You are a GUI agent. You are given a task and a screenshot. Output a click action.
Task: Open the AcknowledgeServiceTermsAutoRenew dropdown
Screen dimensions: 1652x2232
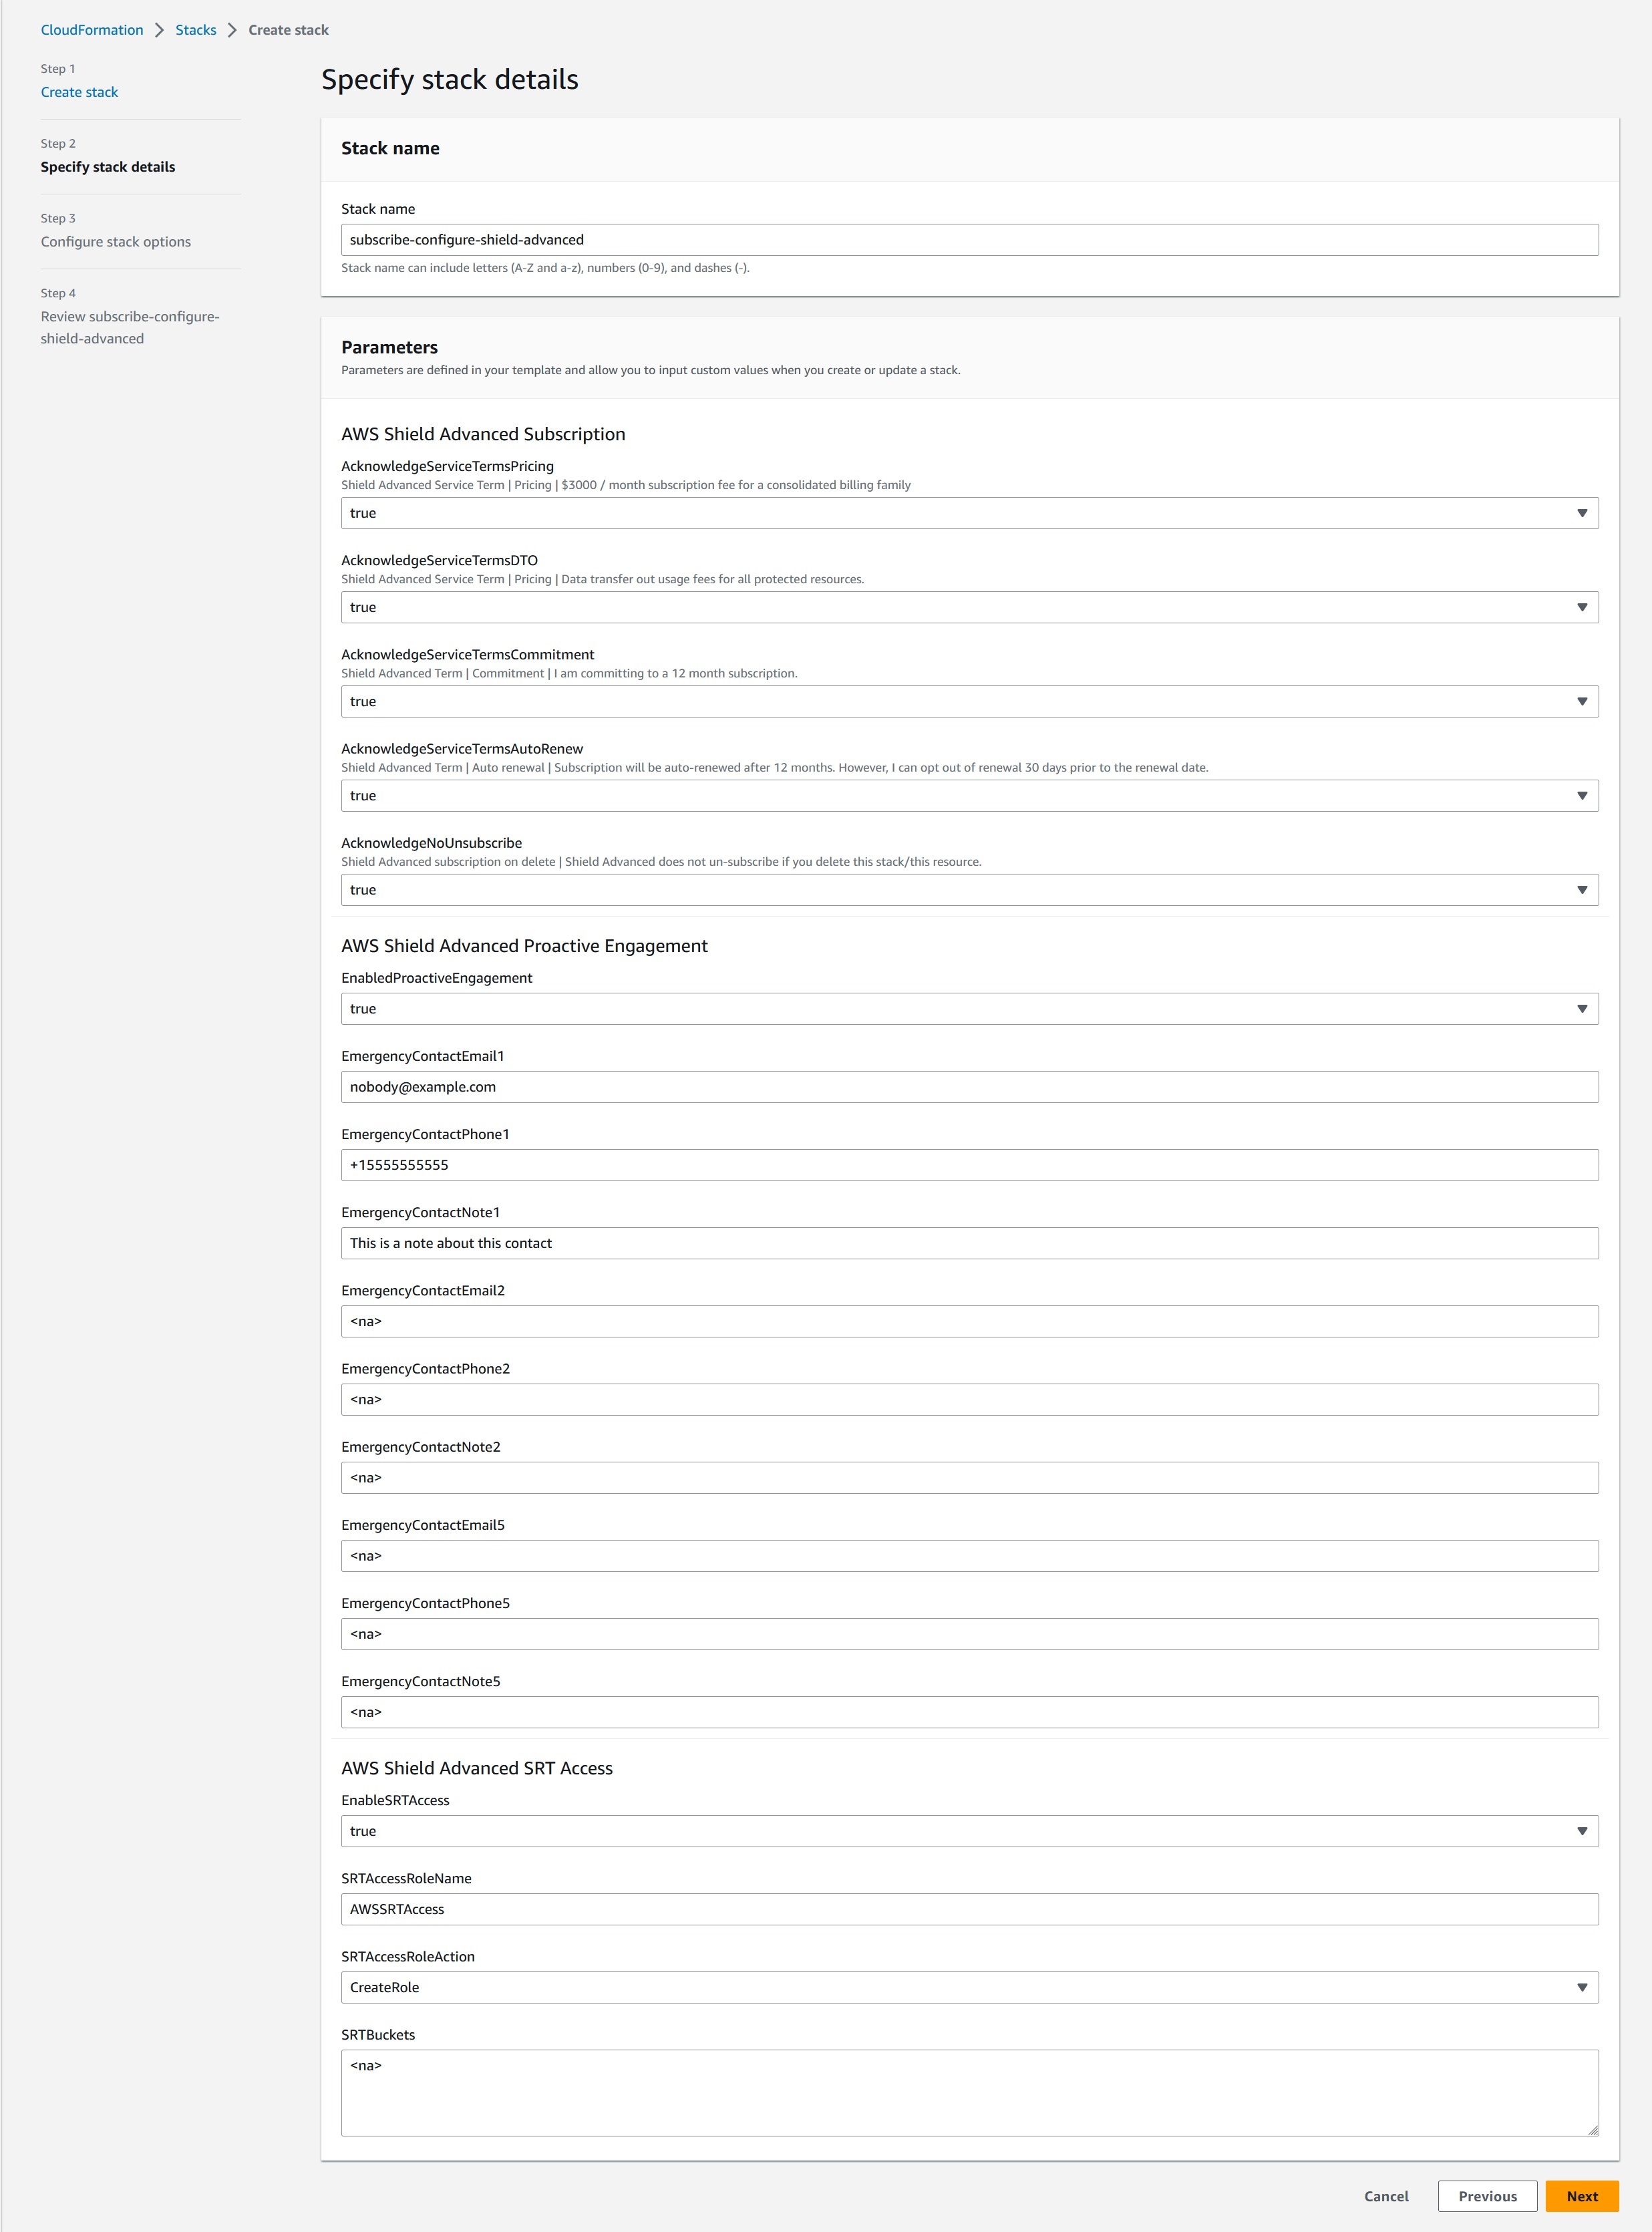(969, 796)
